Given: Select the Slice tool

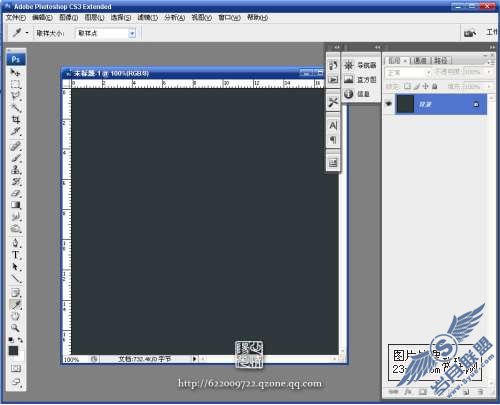Looking at the screenshot, I should (x=15, y=131).
